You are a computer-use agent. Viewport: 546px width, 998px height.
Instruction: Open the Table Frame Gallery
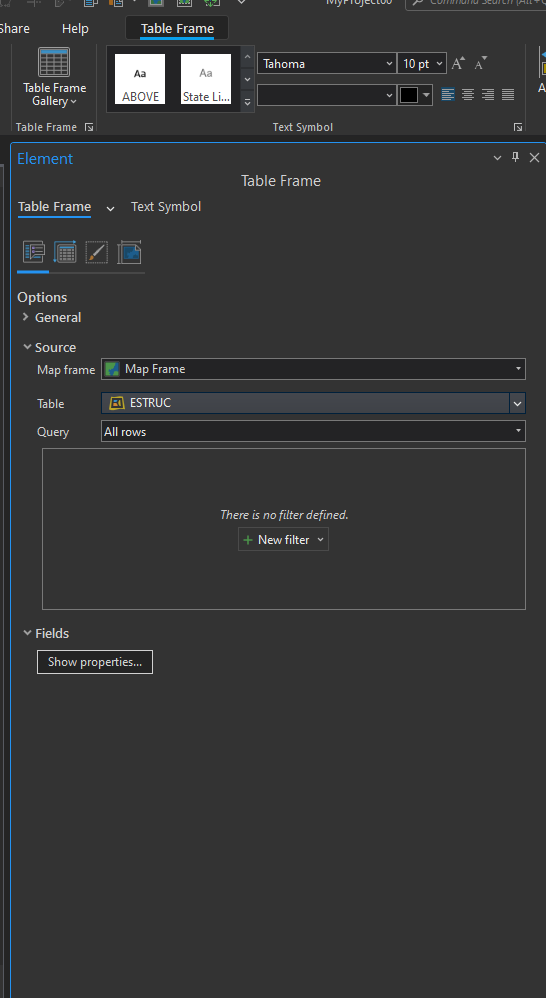click(x=54, y=78)
